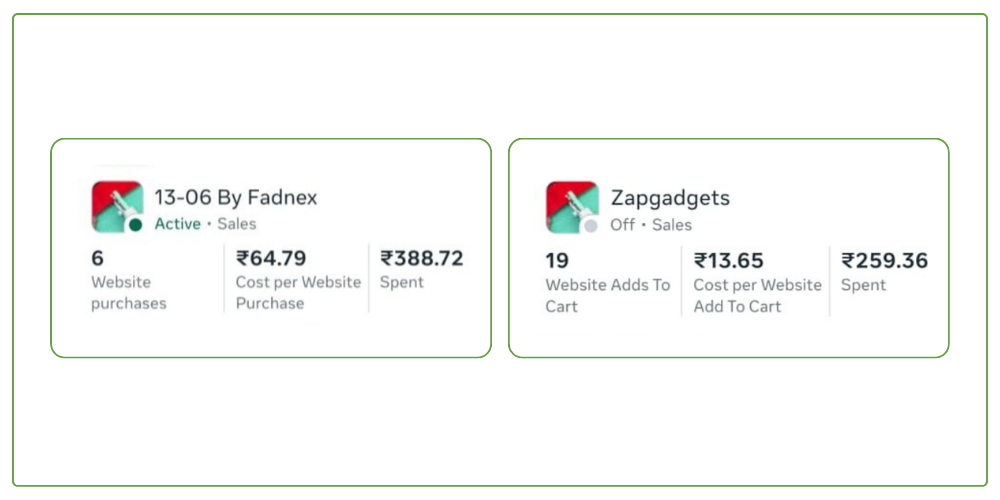Viewport: 1000px width, 500px height.
Task: Click the green Active status dot
Action: (135, 225)
